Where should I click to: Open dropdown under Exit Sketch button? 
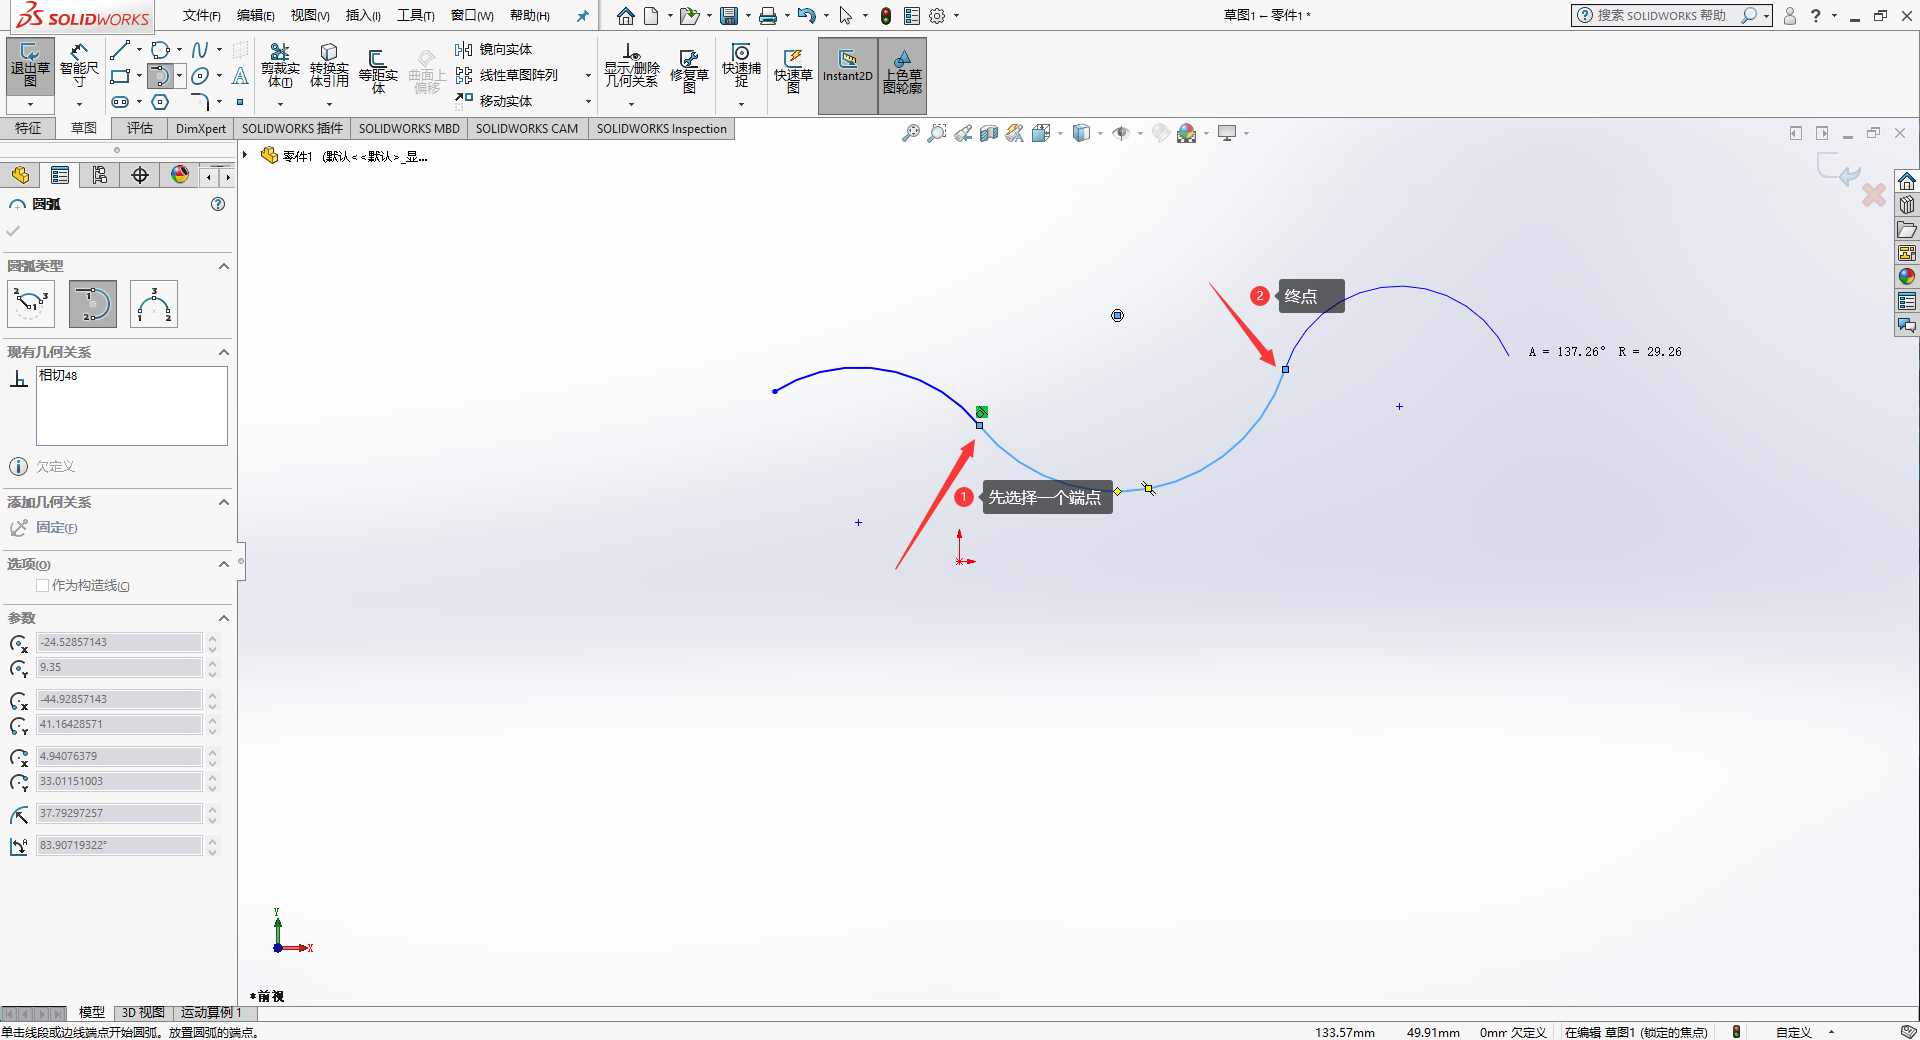tap(30, 104)
